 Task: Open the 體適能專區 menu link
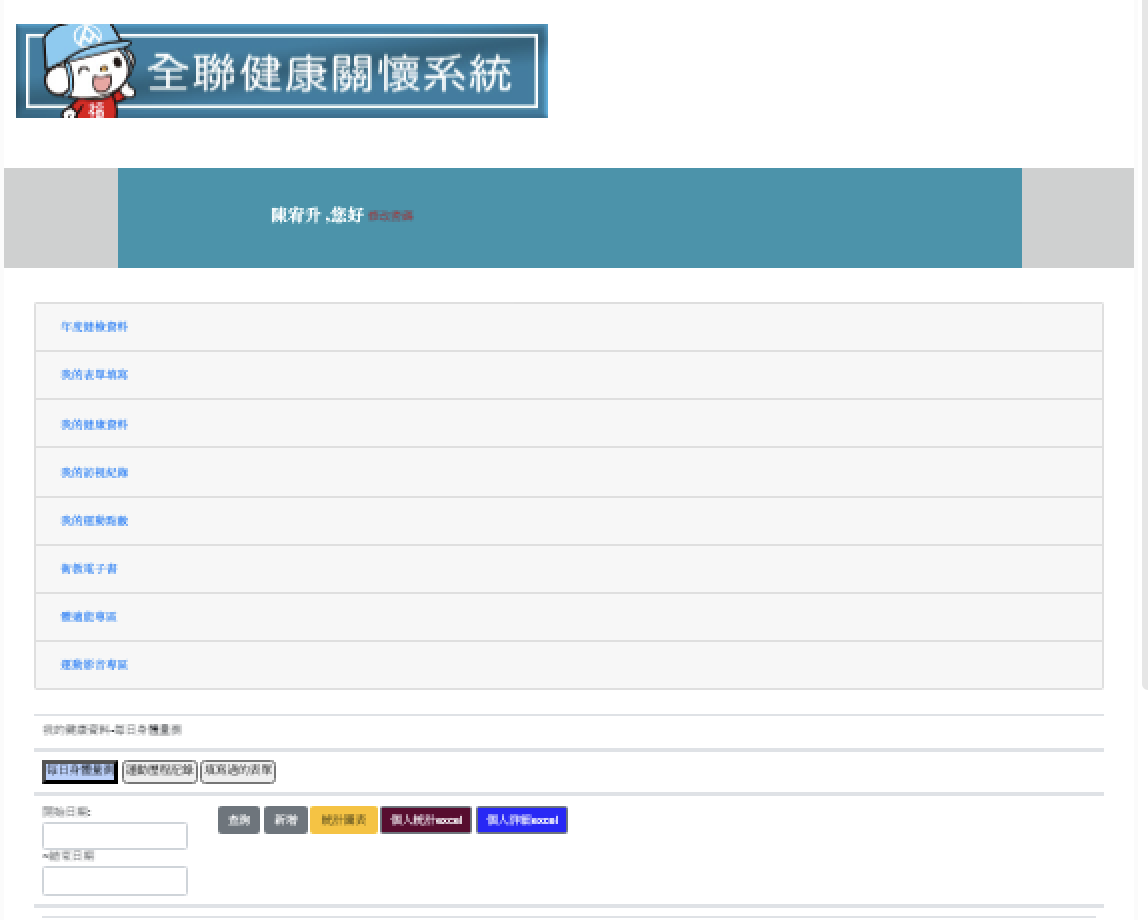[89, 617]
